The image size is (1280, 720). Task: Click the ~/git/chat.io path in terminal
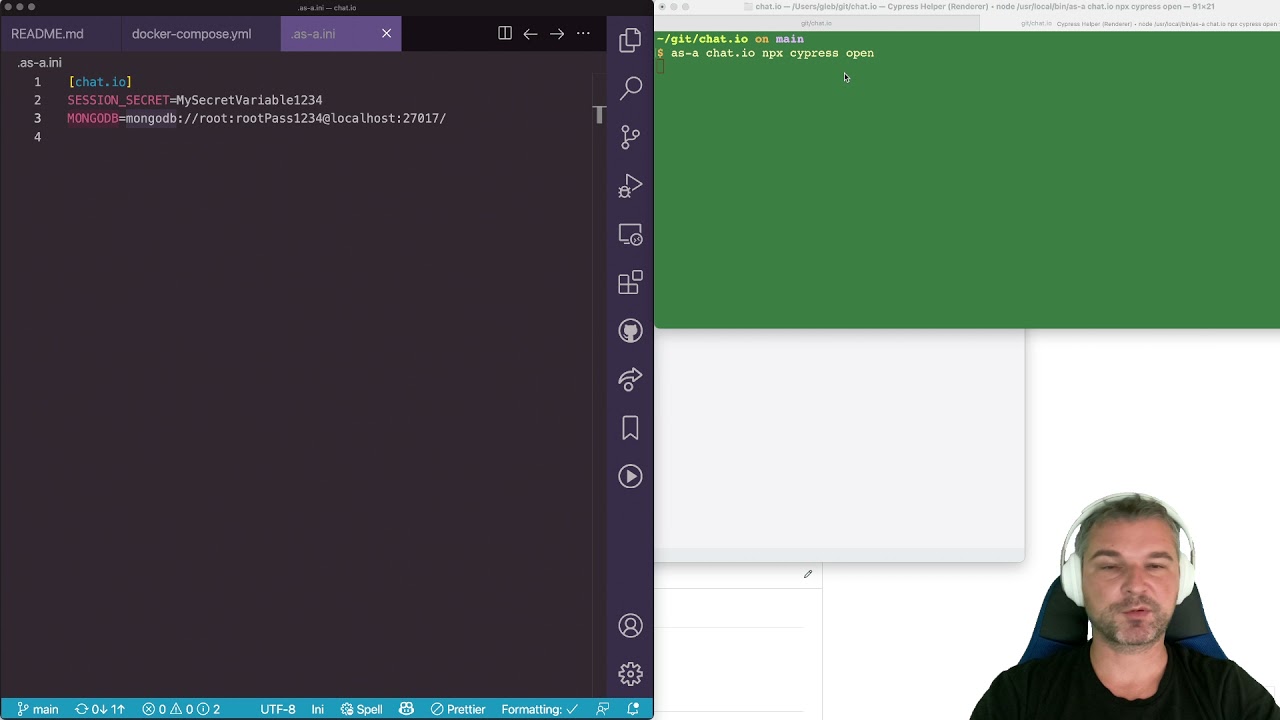pos(702,39)
